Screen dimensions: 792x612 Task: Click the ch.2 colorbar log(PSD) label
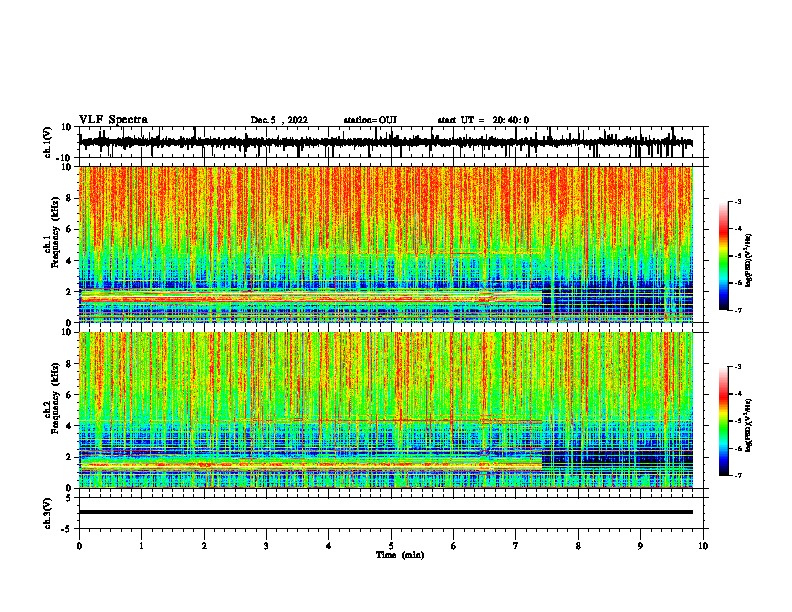point(749,426)
